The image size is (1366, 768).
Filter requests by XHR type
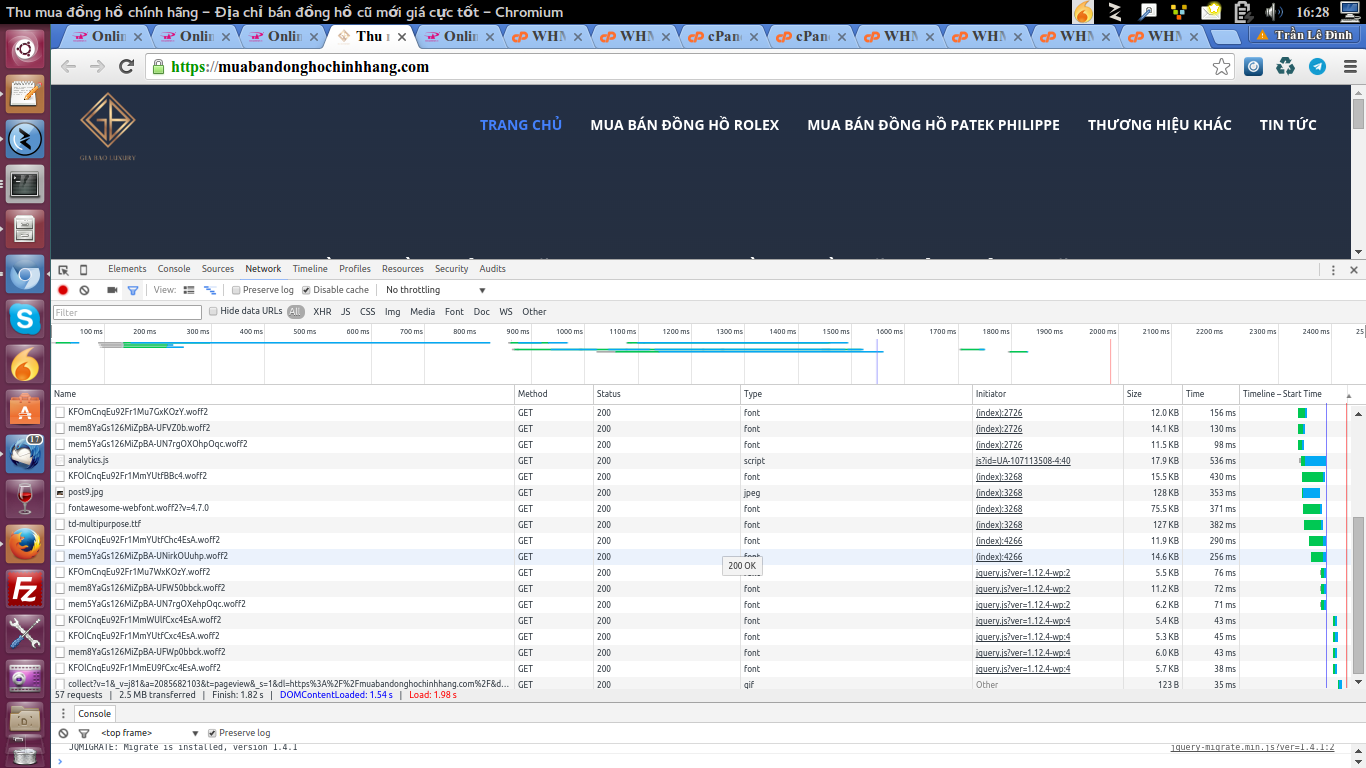point(322,312)
